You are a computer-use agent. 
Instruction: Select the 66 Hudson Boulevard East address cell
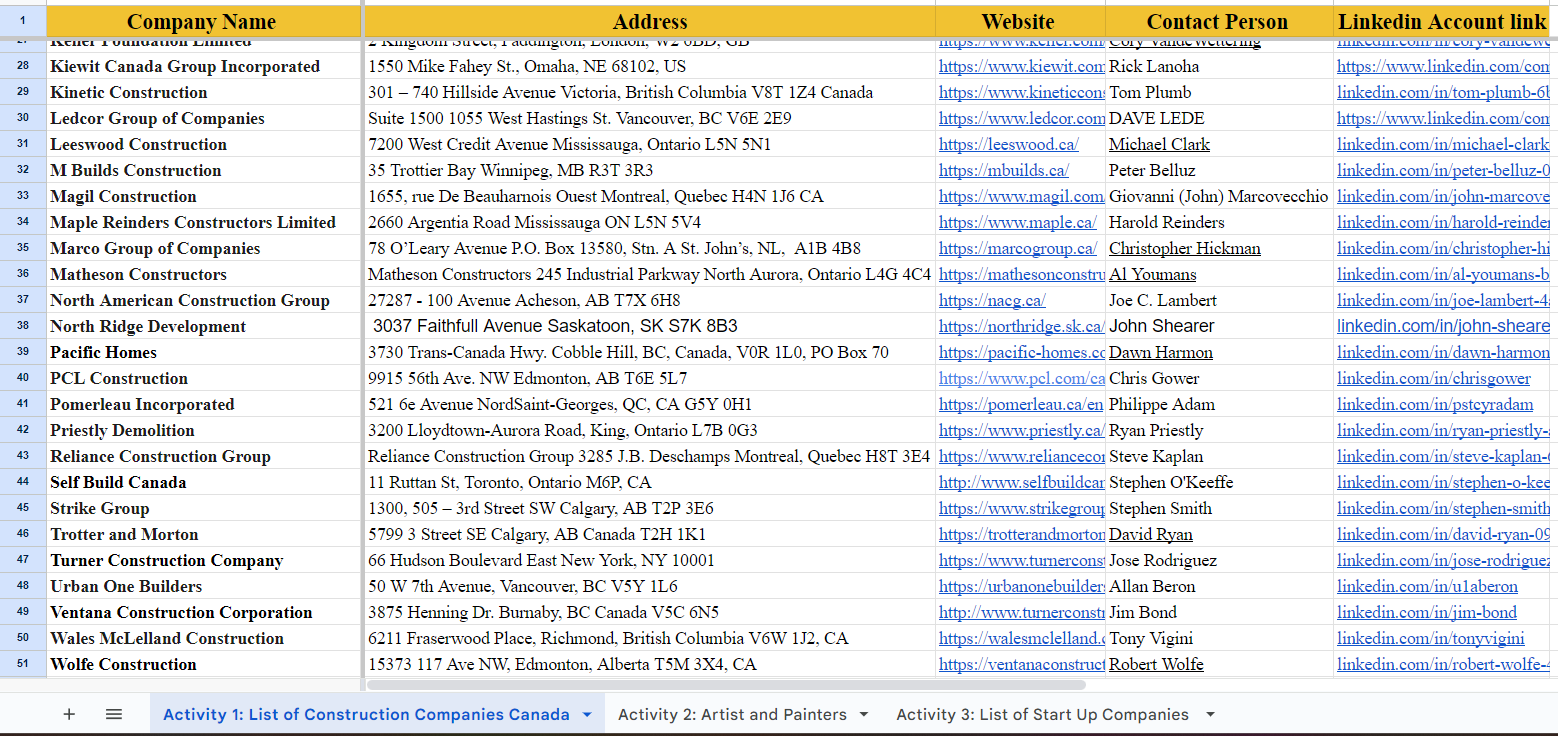[x=650, y=561]
